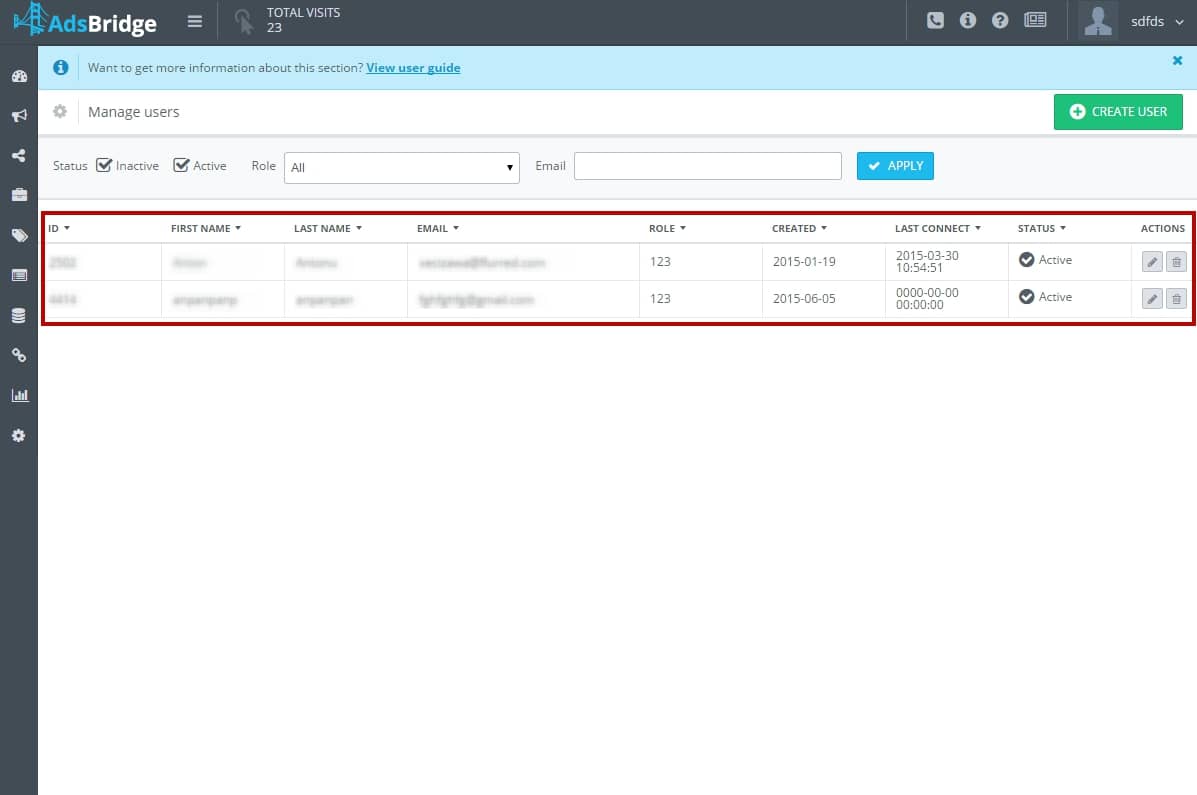Image resolution: width=1197 pixels, height=795 pixels.
Task: Open the link chain sidebar icon
Action: (x=19, y=355)
